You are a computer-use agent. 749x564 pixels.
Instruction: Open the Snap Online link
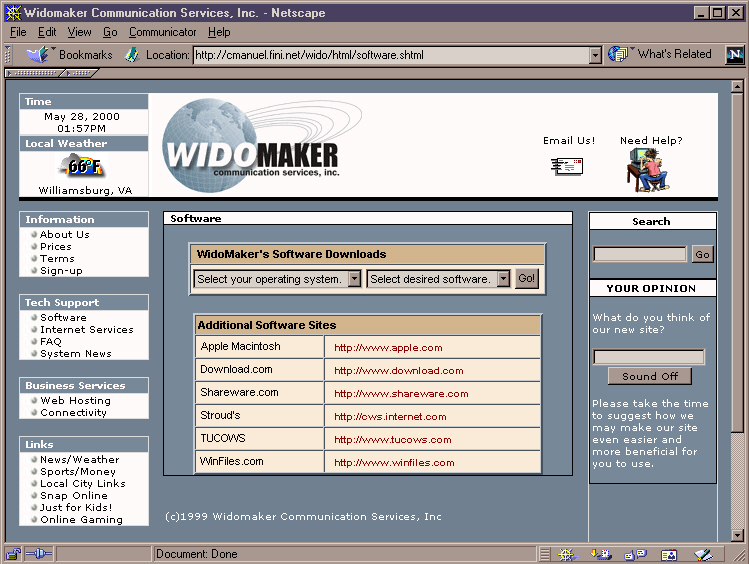click(x=74, y=495)
